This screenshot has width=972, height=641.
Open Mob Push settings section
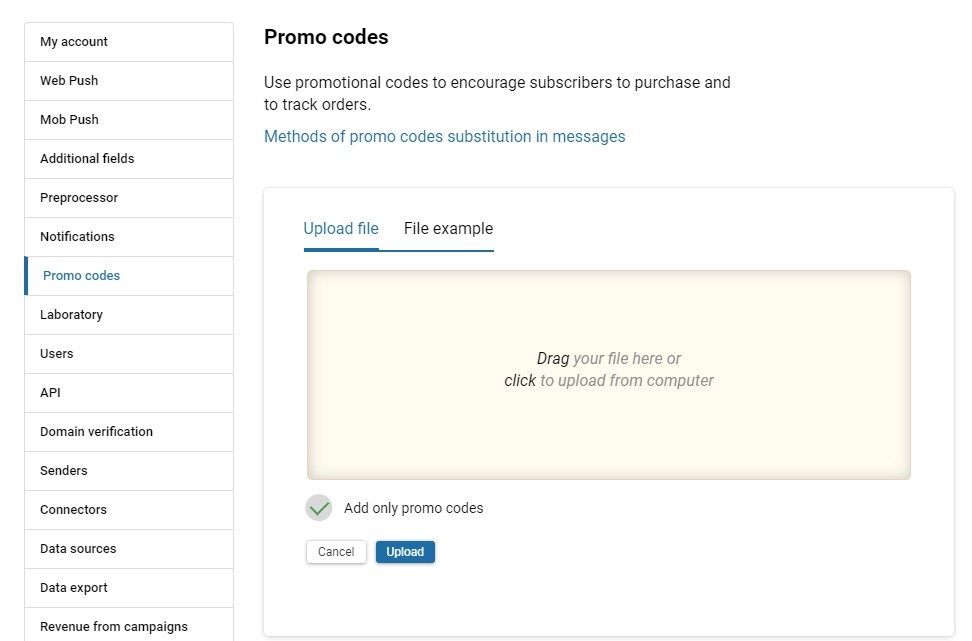(x=69, y=120)
